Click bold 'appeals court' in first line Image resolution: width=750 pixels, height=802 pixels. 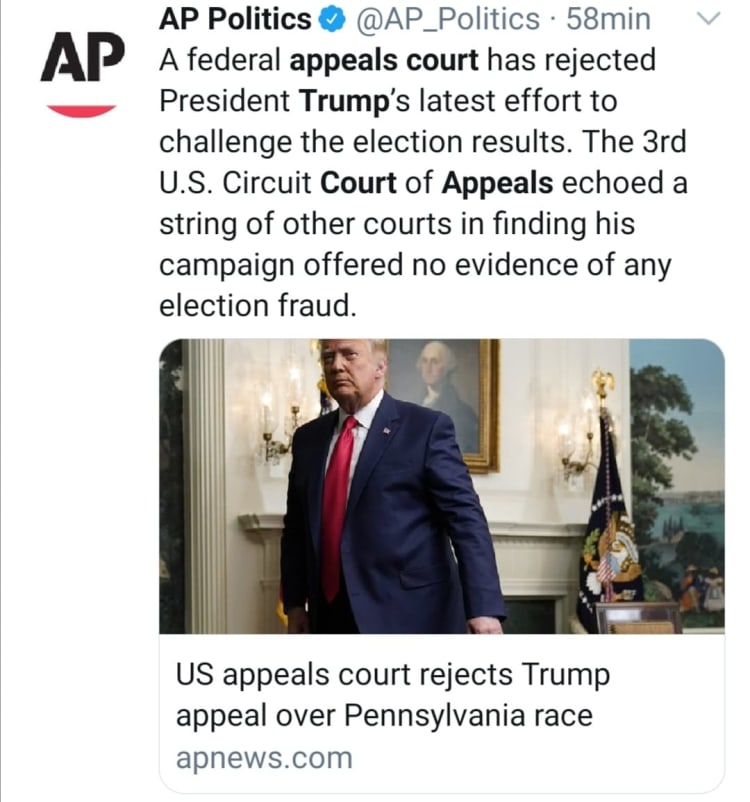point(384,61)
